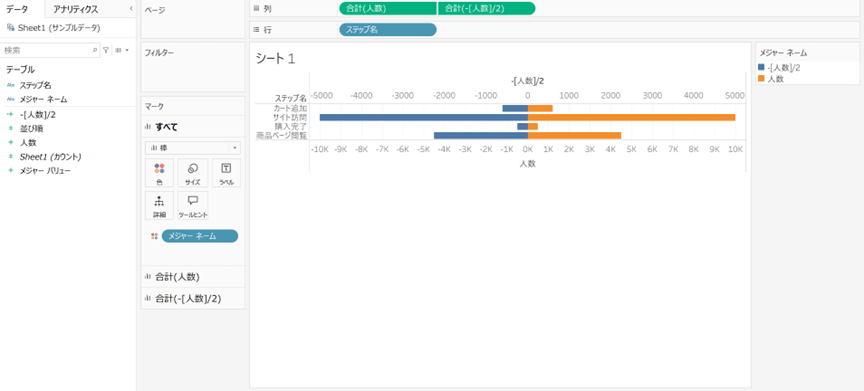The height and width of the screenshot is (391, 864).
Task: Select the ステップ名 field in data pane
Action: [36, 85]
